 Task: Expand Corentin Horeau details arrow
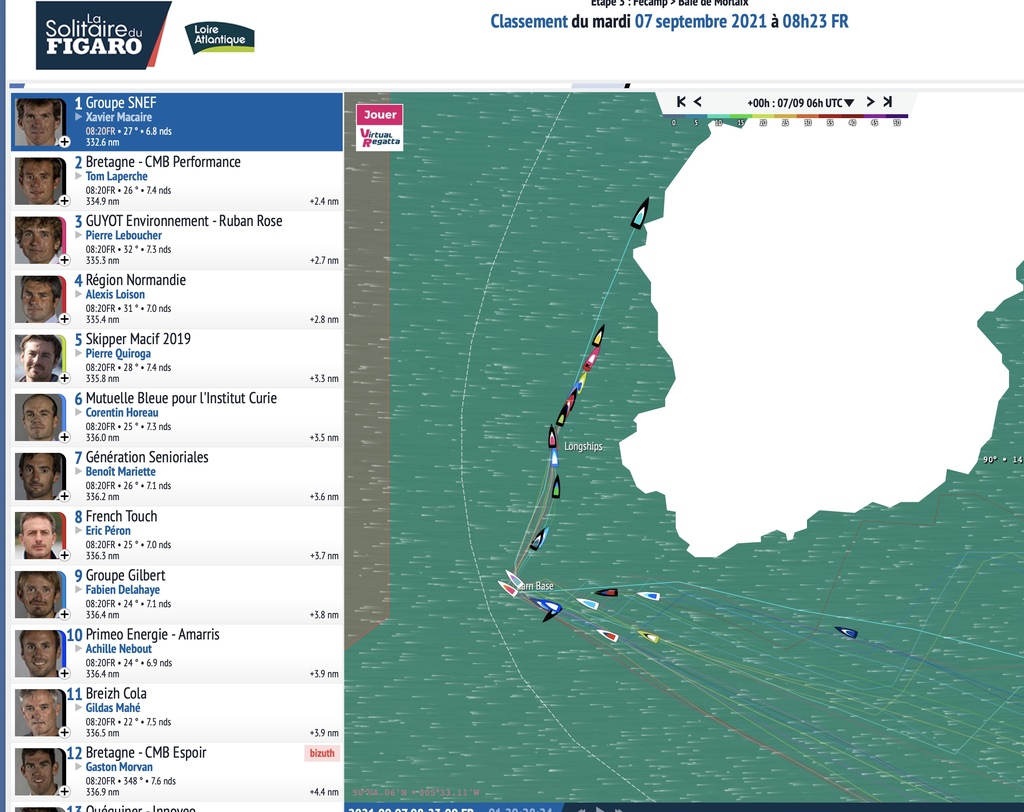[x=78, y=412]
